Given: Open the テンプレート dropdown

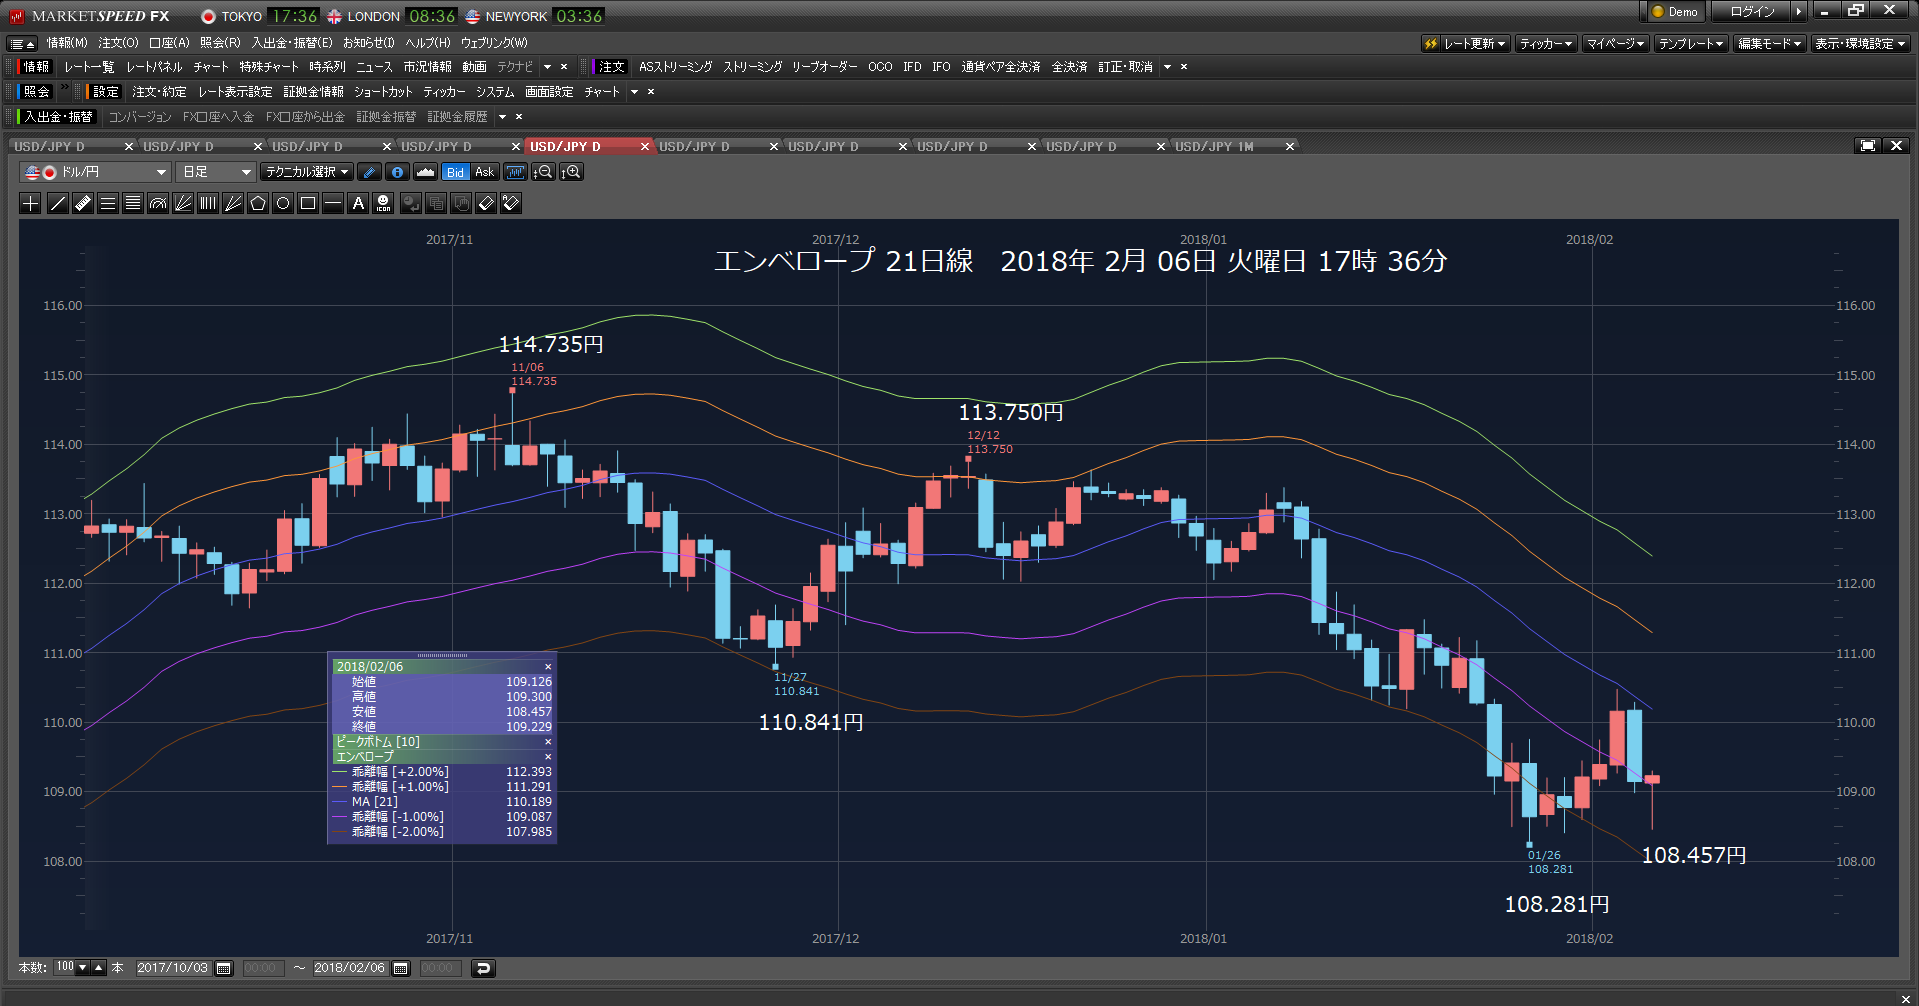Looking at the screenshot, I should [1691, 44].
